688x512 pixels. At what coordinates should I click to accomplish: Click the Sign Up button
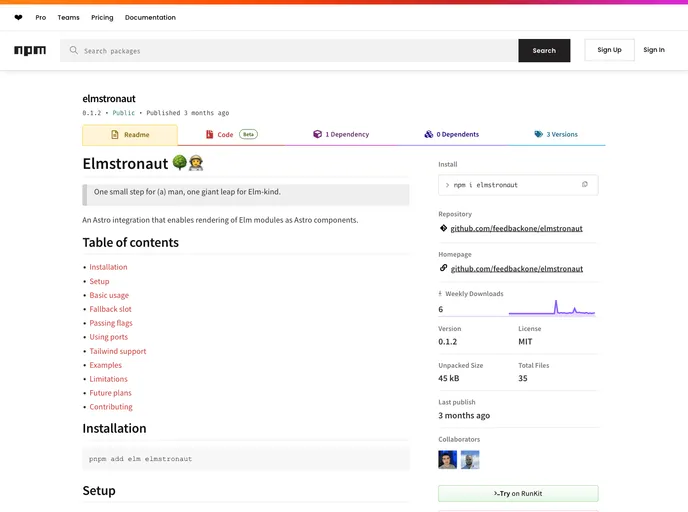click(609, 50)
